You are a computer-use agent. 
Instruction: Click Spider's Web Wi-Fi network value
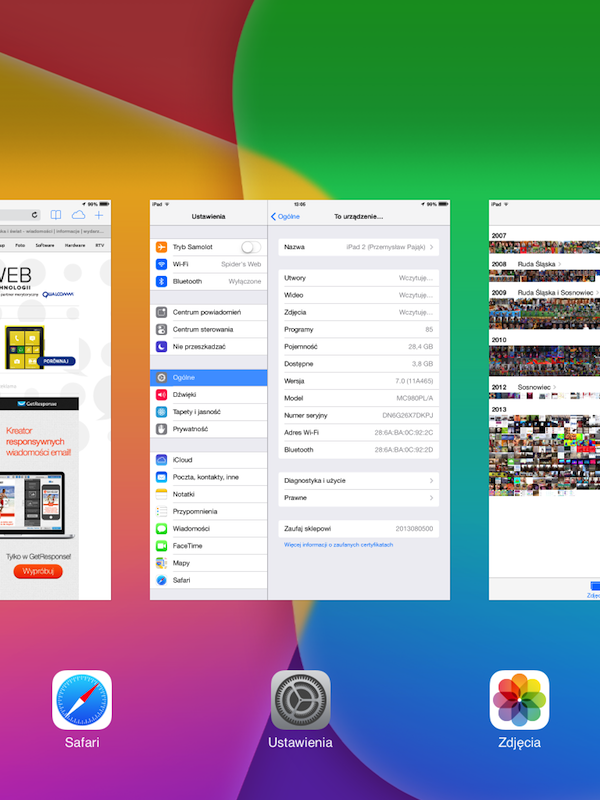pyautogui.click(x=241, y=264)
